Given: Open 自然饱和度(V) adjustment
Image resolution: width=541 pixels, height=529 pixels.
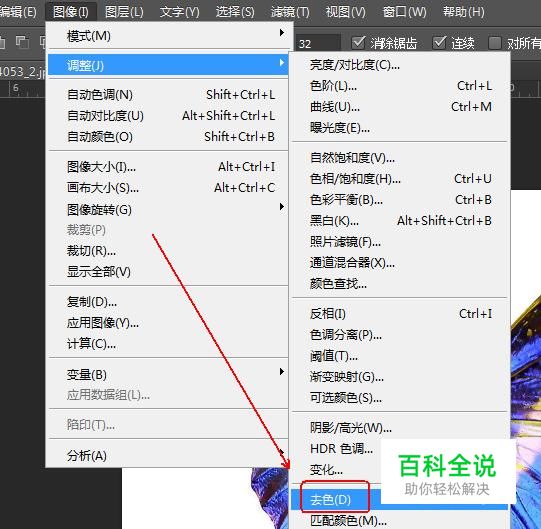Looking at the screenshot, I should 400,158.
